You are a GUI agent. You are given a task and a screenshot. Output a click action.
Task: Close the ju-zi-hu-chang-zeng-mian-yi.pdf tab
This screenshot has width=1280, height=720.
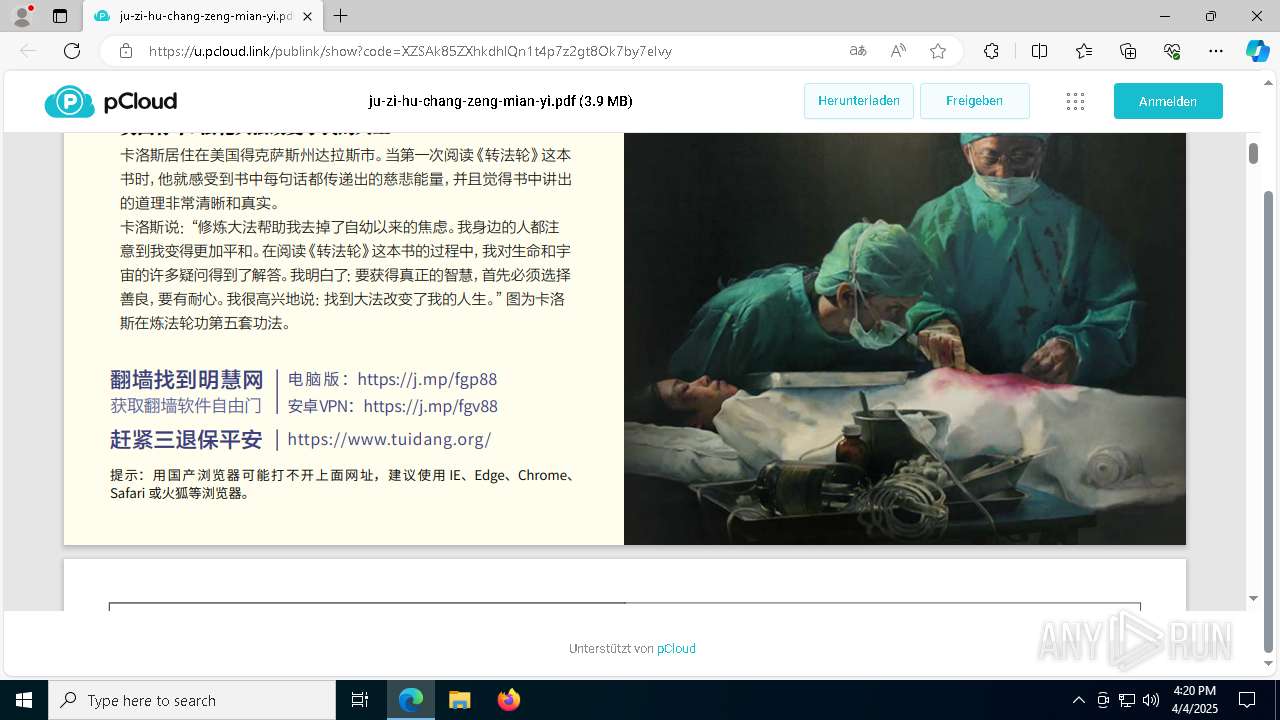pos(308,16)
